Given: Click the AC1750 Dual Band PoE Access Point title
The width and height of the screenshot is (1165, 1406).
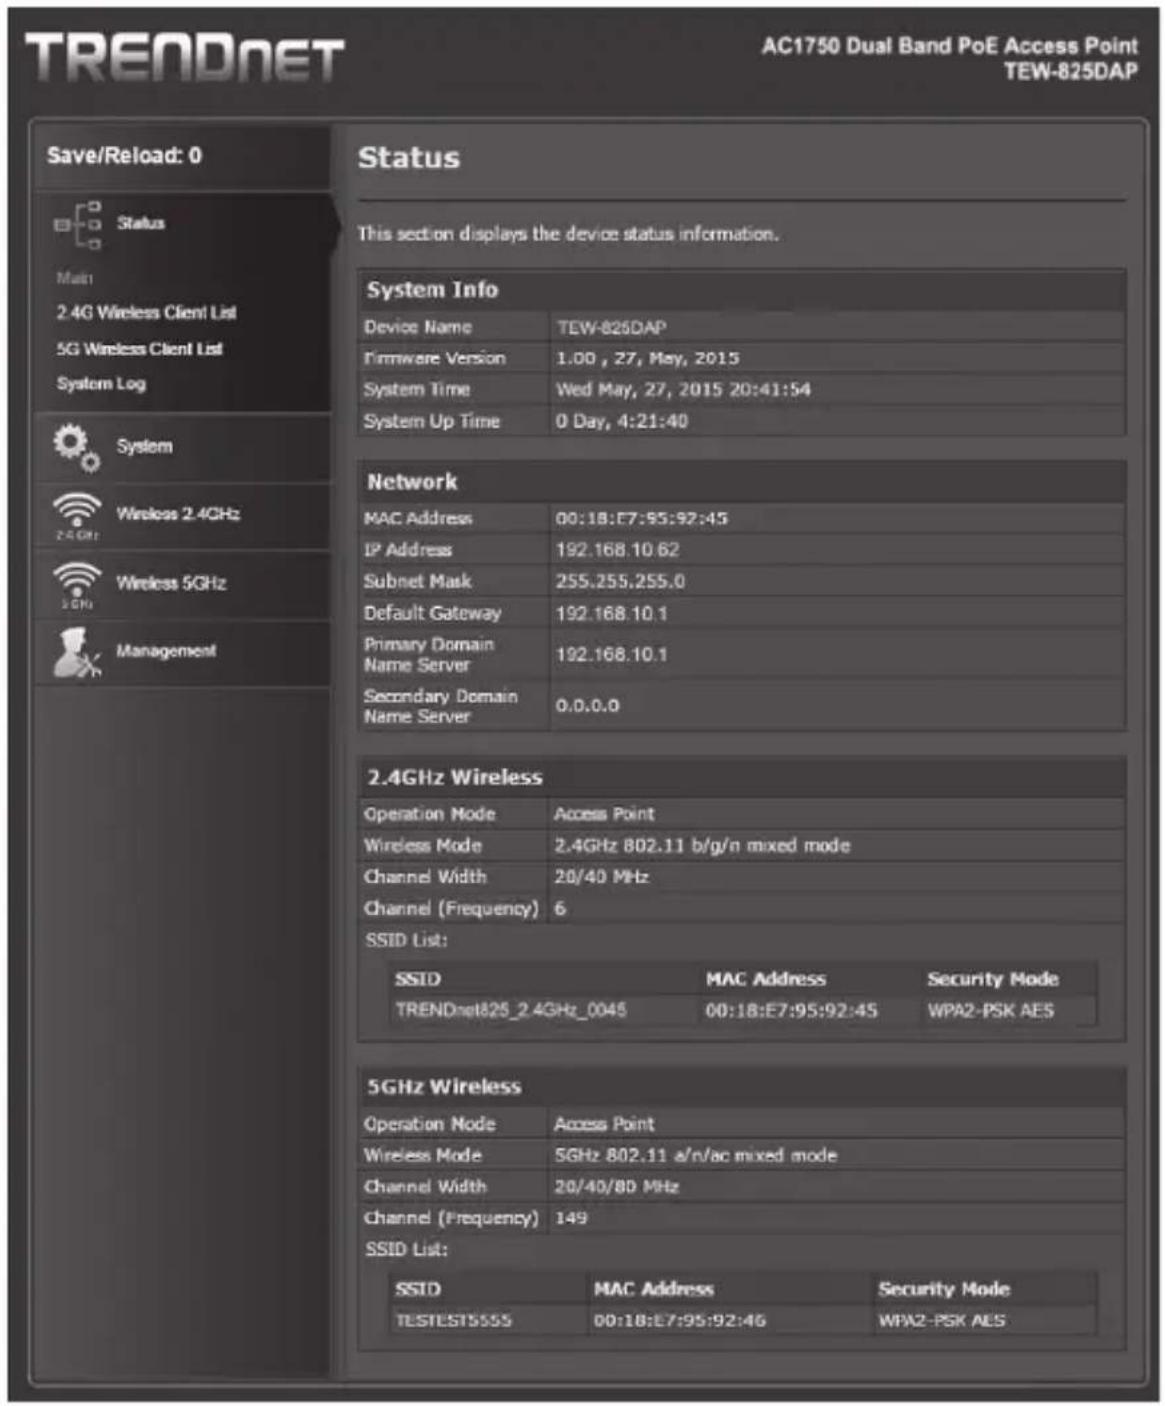Looking at the screenshot, I should pos(949,46).
